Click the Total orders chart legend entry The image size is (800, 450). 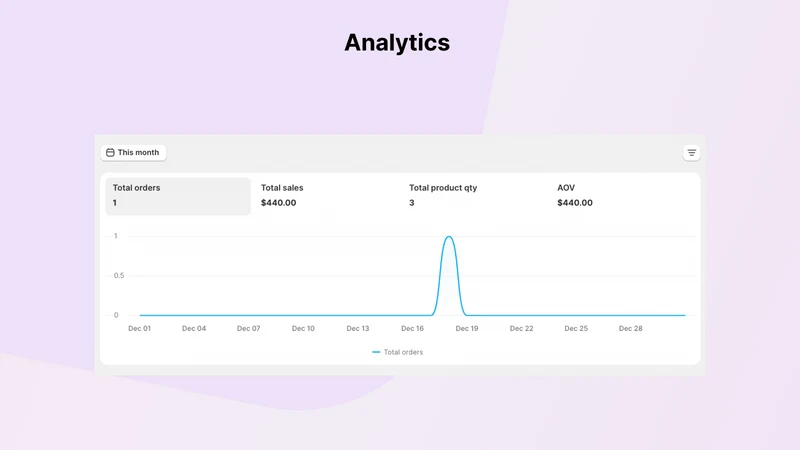[397, 352]
